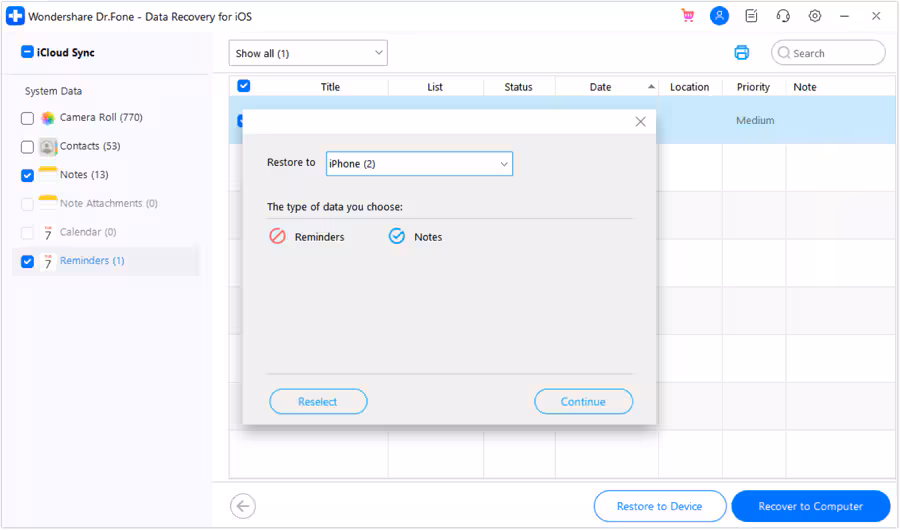Viewport: 900px width, 530px height.
Task: Sort by the Priority column header
Action: click(753, 87)
